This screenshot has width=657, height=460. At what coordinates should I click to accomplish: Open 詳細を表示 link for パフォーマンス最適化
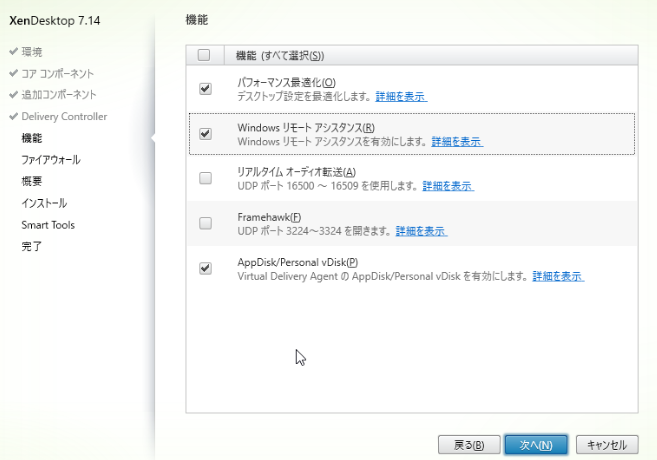click(401, 97)
